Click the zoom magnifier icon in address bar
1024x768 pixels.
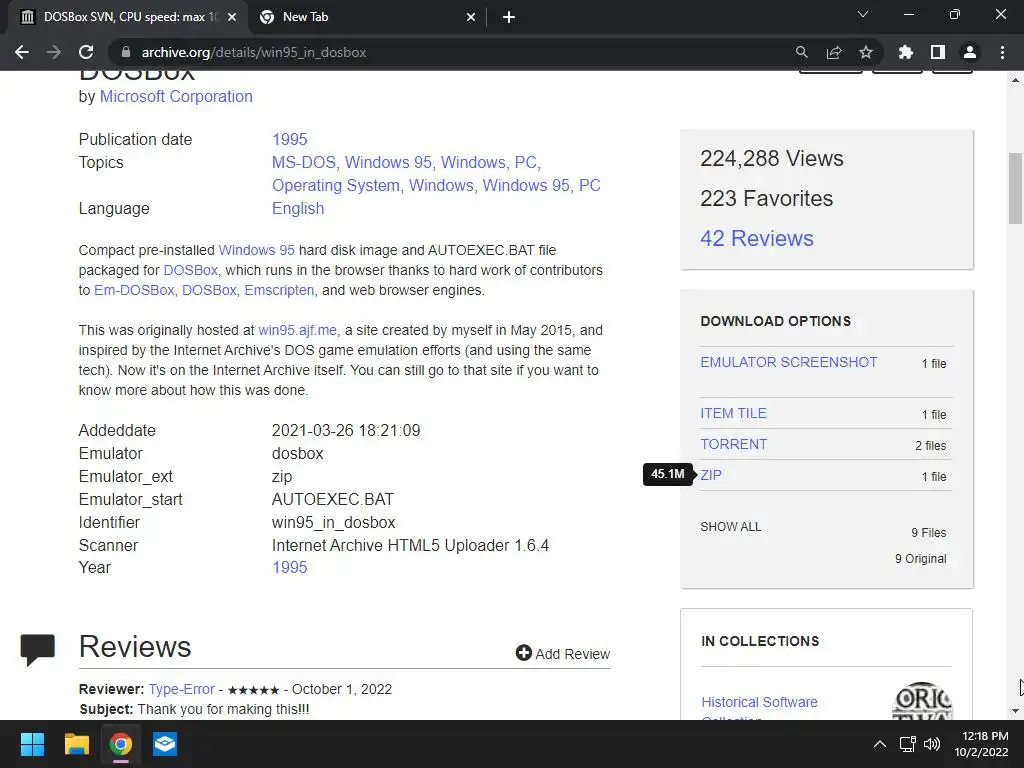[x=801, y=52]
